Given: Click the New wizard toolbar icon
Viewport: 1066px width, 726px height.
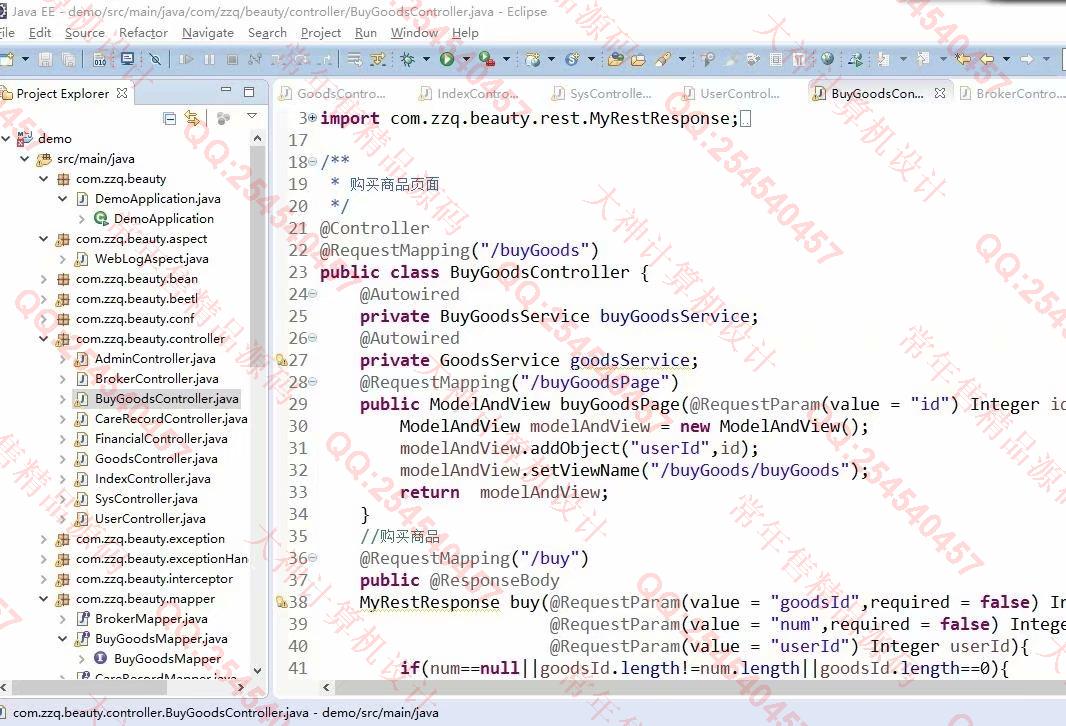Looking at the screenshot, I should click(7, 60).
